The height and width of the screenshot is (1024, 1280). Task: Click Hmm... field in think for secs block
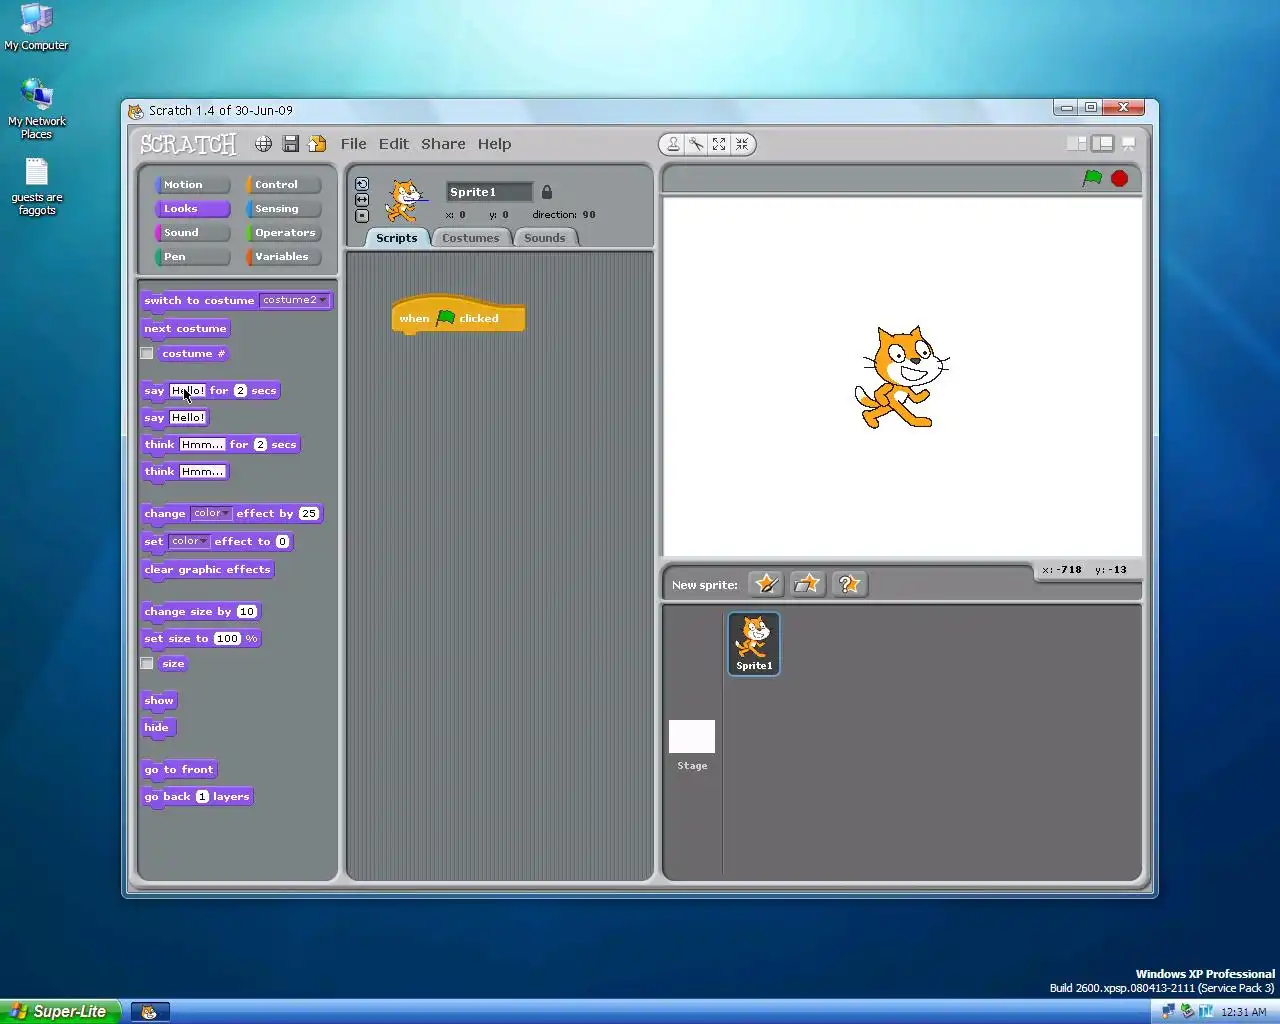[x=202, y=445]
